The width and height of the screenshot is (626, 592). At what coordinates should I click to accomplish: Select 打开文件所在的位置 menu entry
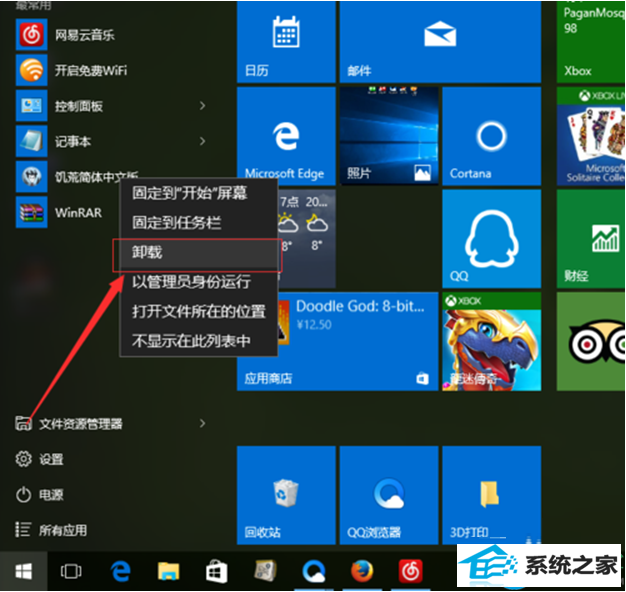pyautogui.click(x=198, y=312)
